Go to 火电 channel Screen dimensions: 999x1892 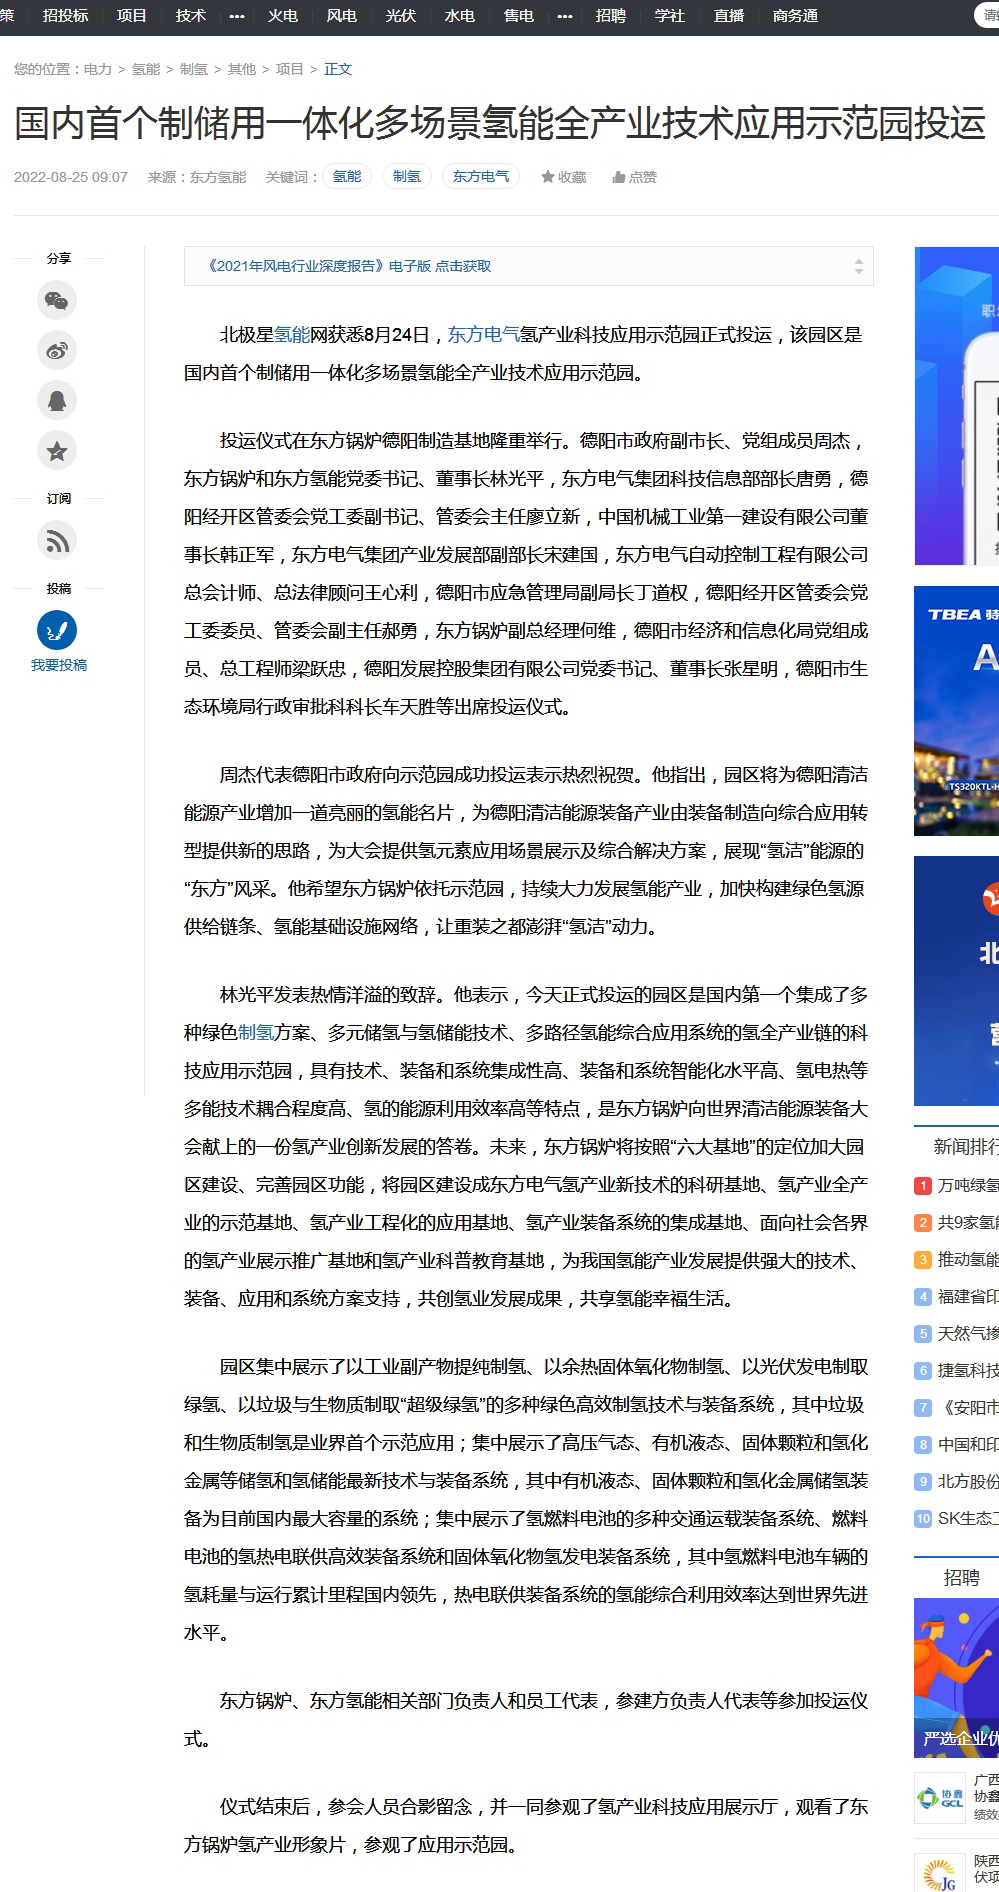[283, 16]
